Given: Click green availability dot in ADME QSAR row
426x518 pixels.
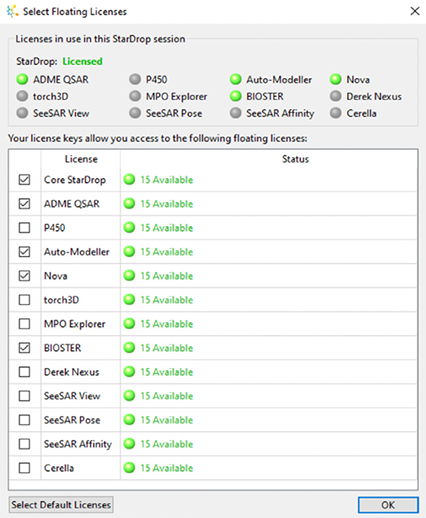Looking at the screenshot, I should (129, 203).
